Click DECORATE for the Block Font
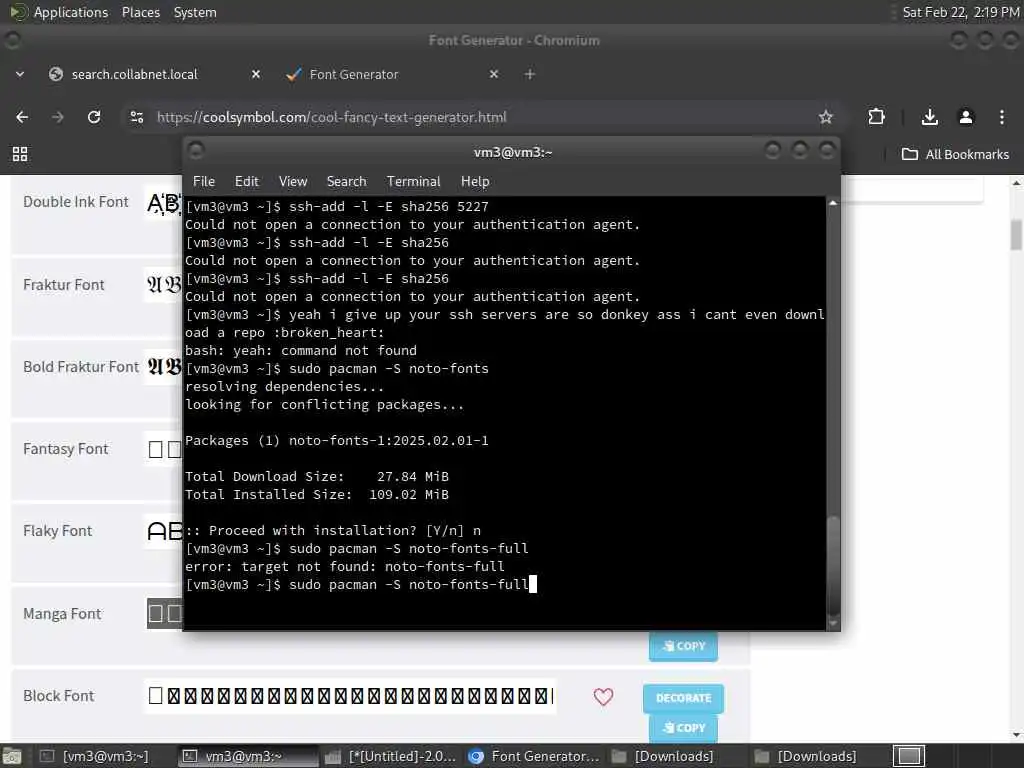 [683, 698]
